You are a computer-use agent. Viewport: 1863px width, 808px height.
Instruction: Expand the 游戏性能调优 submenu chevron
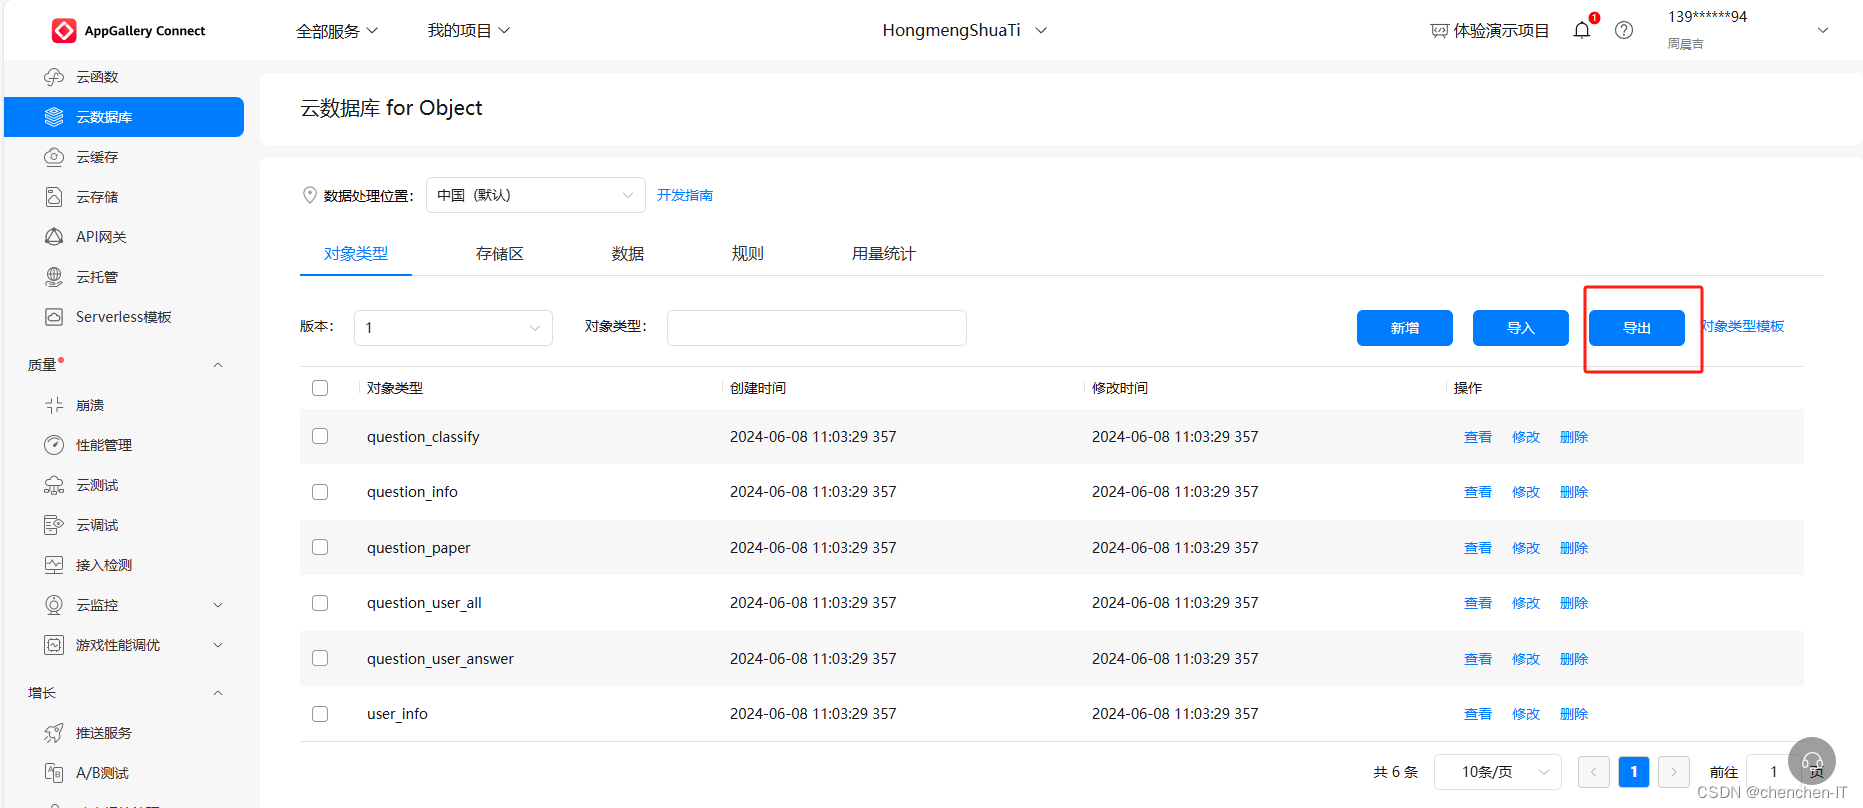click(218, 645)
